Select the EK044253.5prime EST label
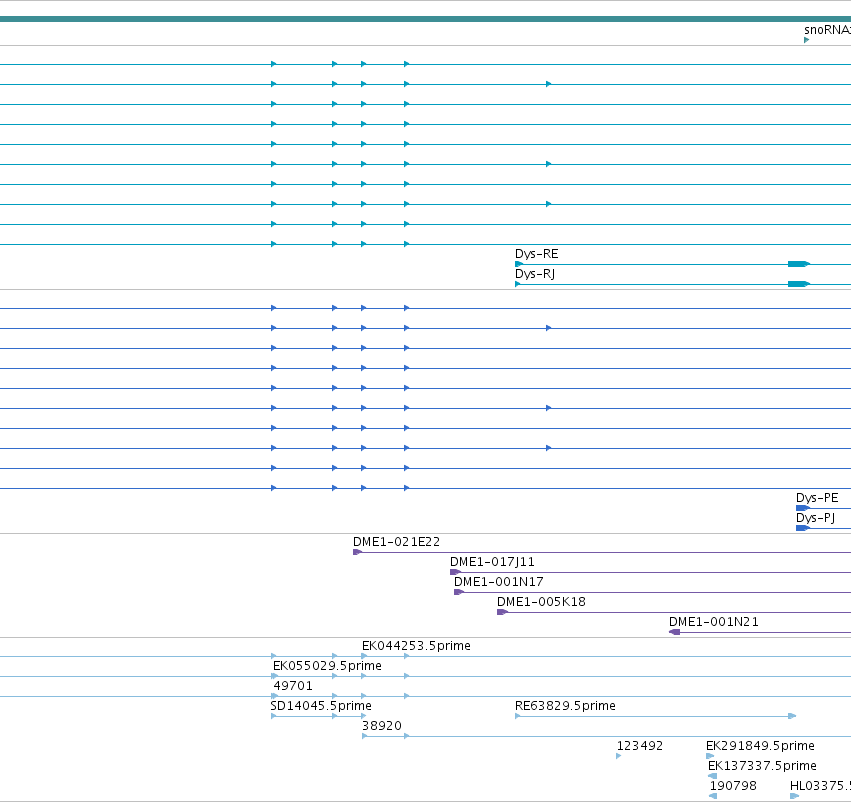Image resolution: width=851 pixels, height=802 pixels. 416,646
